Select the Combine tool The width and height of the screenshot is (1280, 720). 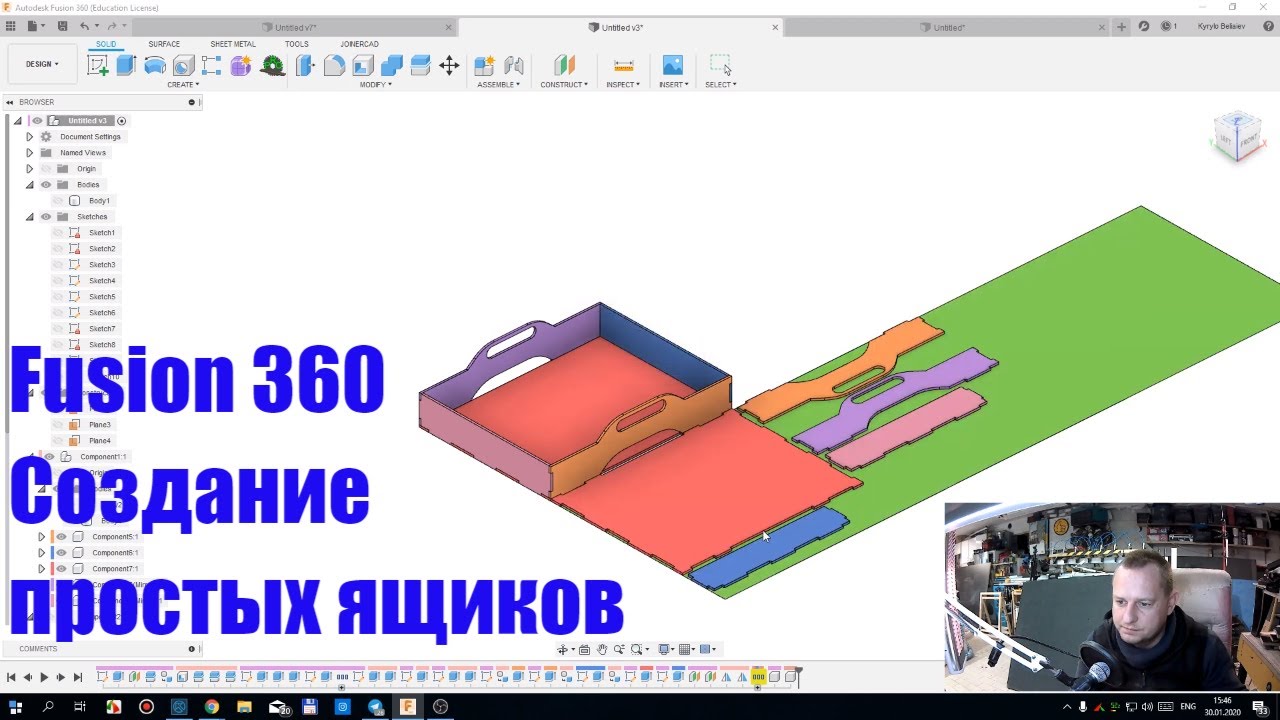pyautogui.click(x=392, y=66)
